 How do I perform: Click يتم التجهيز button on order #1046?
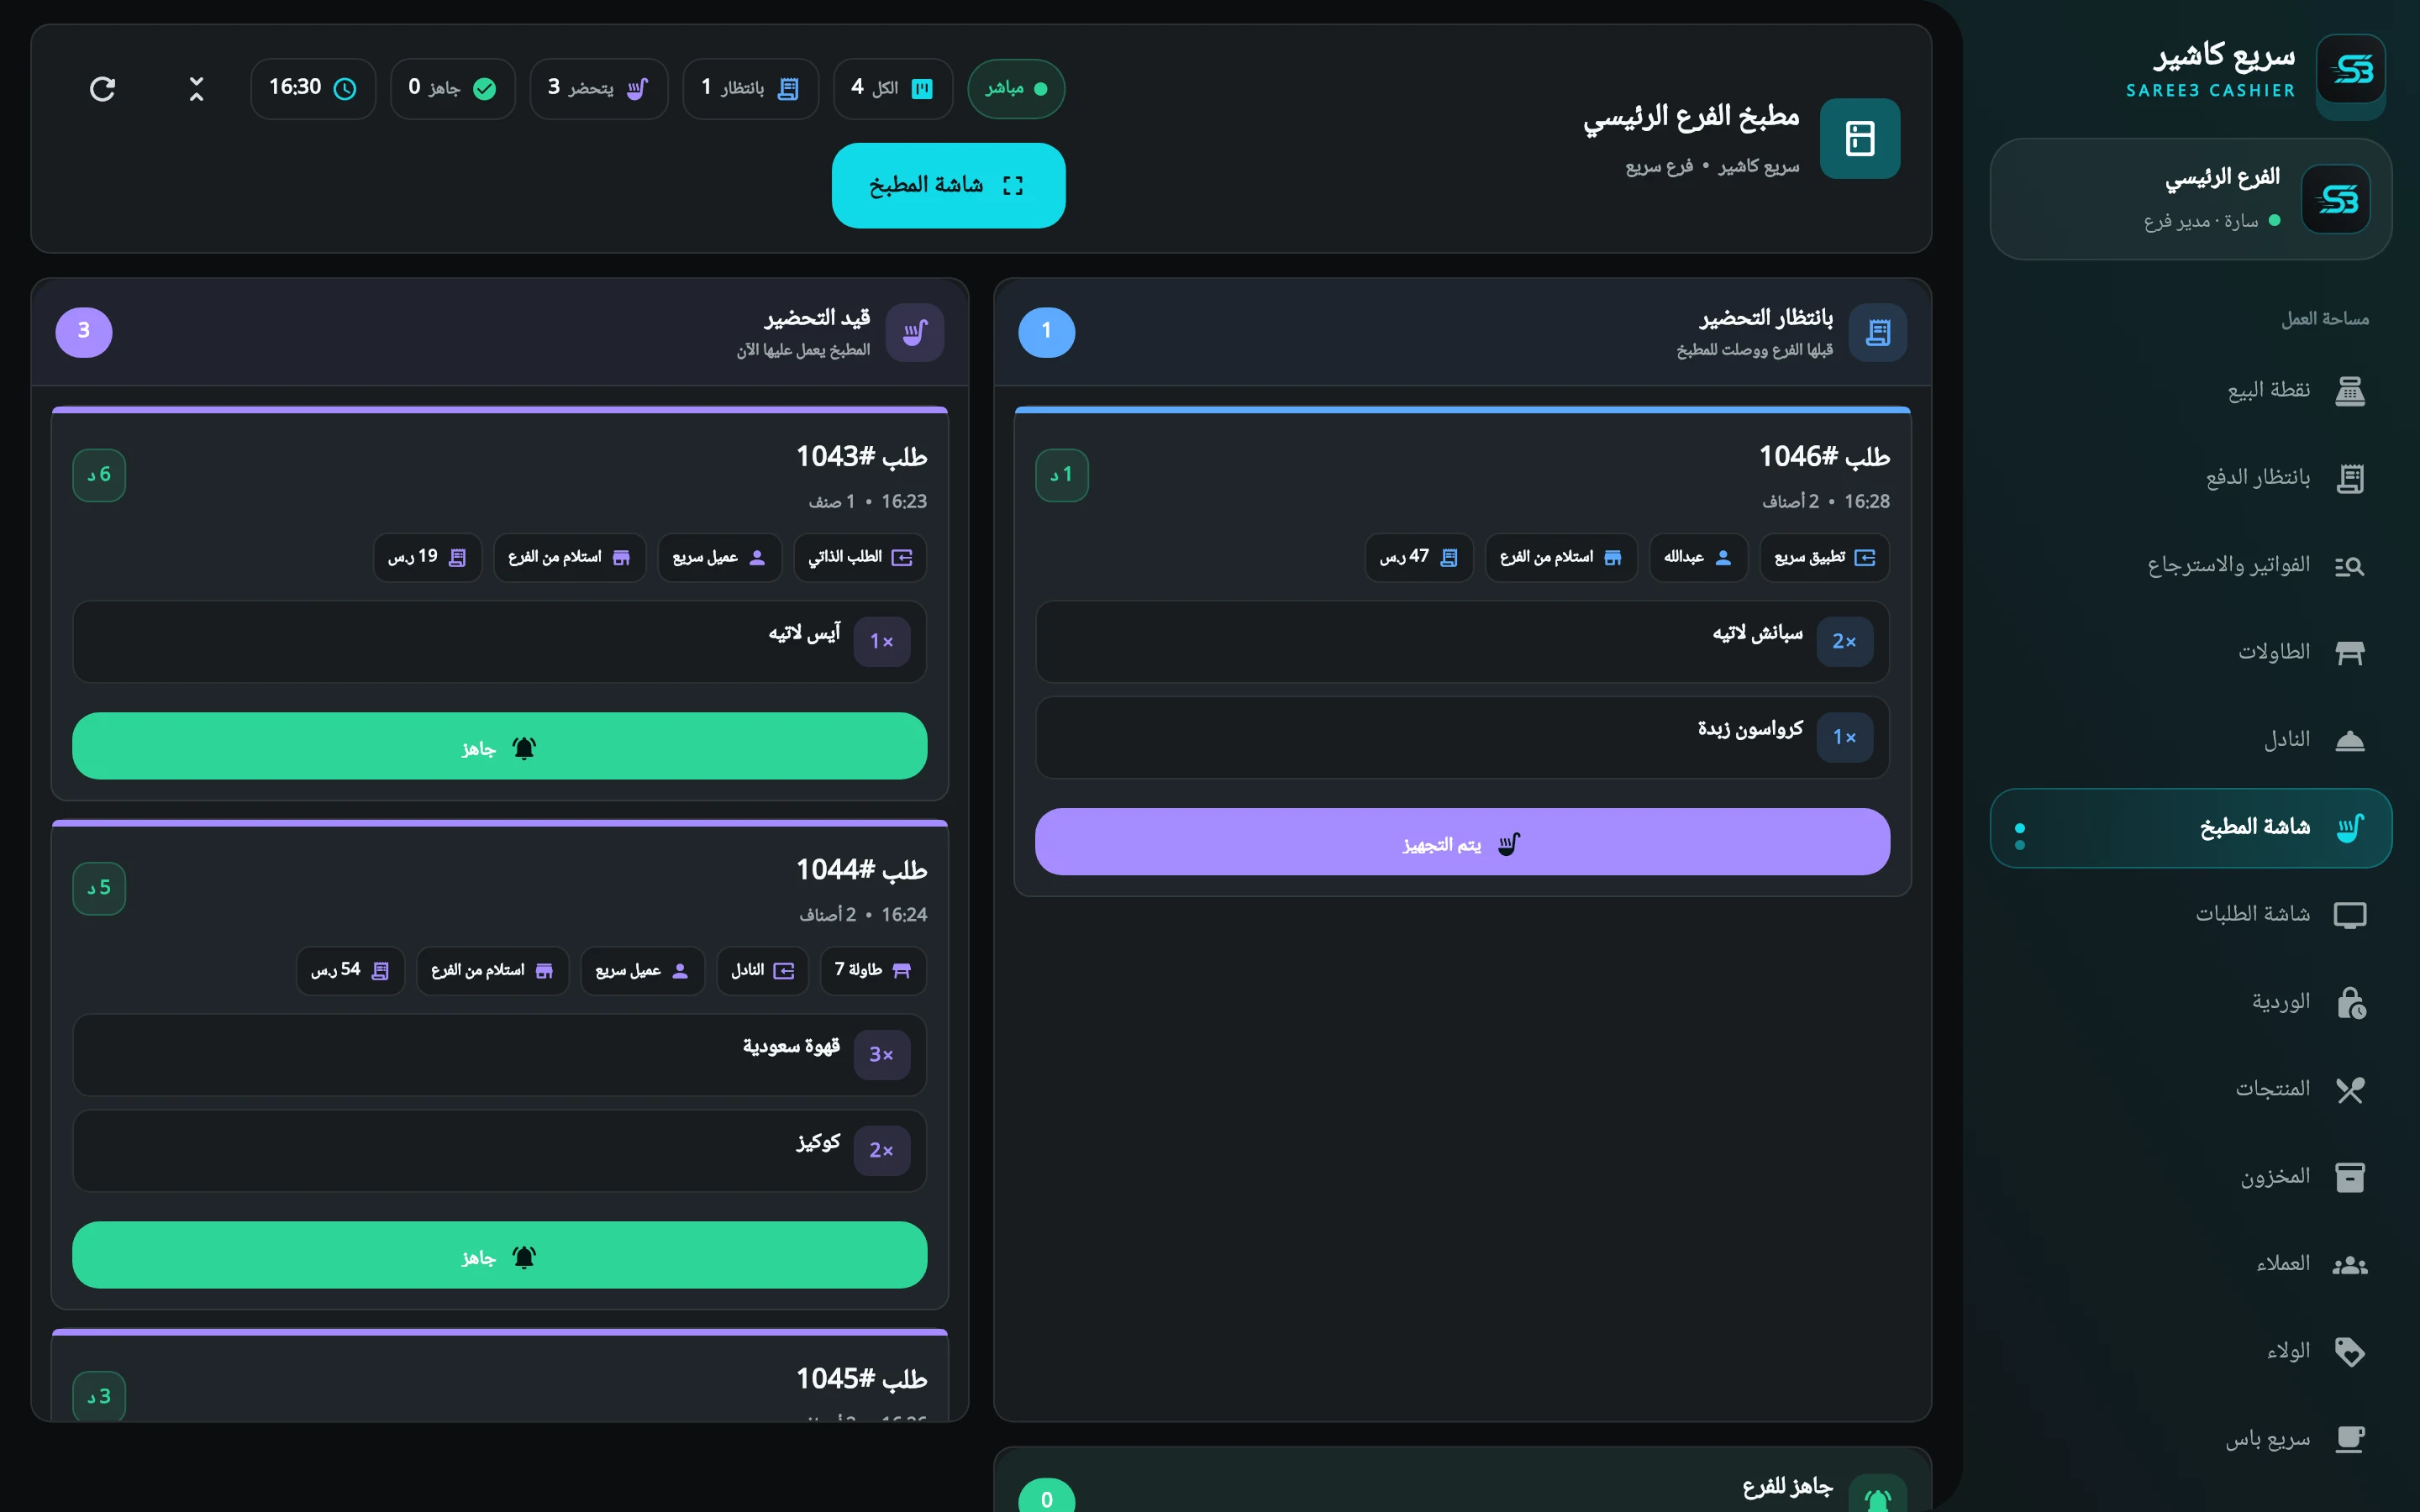coord(1462,842)
